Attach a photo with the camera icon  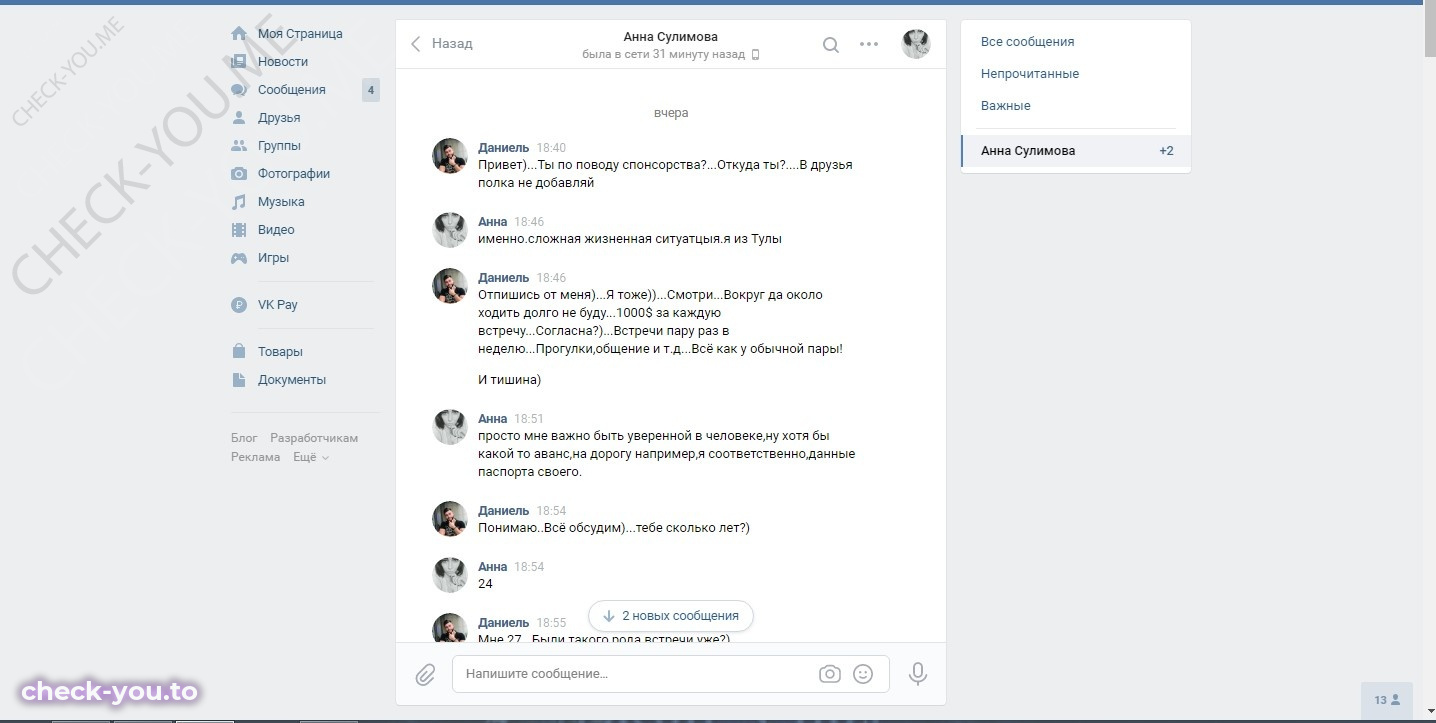[x=830, y=674]
